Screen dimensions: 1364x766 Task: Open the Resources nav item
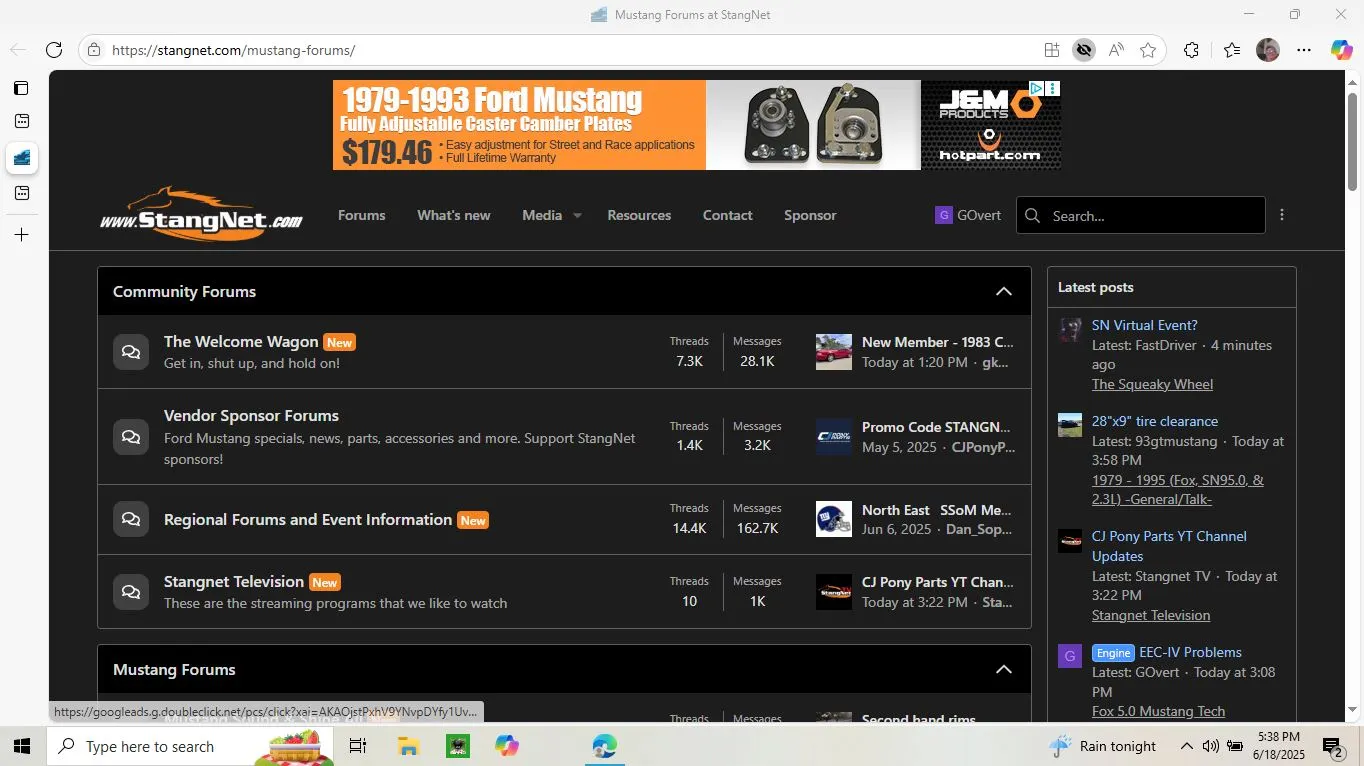point(639,215)
